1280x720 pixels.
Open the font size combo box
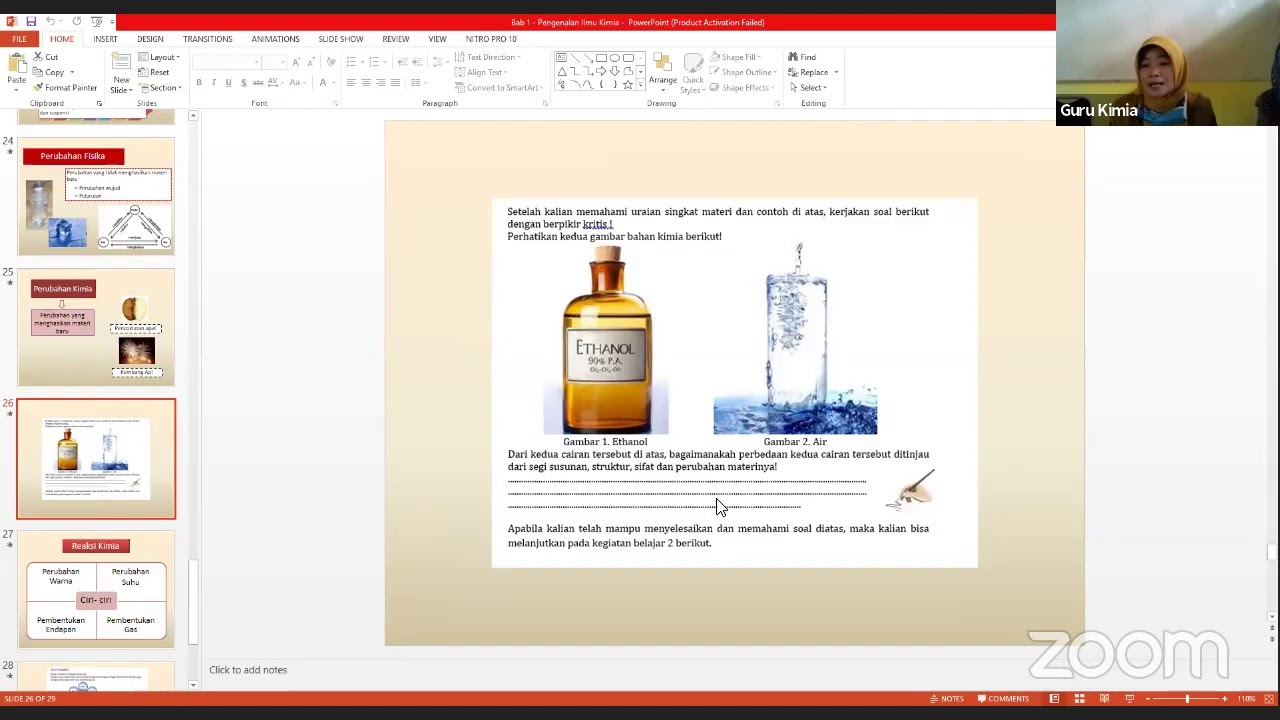click(x=273, y=62)
